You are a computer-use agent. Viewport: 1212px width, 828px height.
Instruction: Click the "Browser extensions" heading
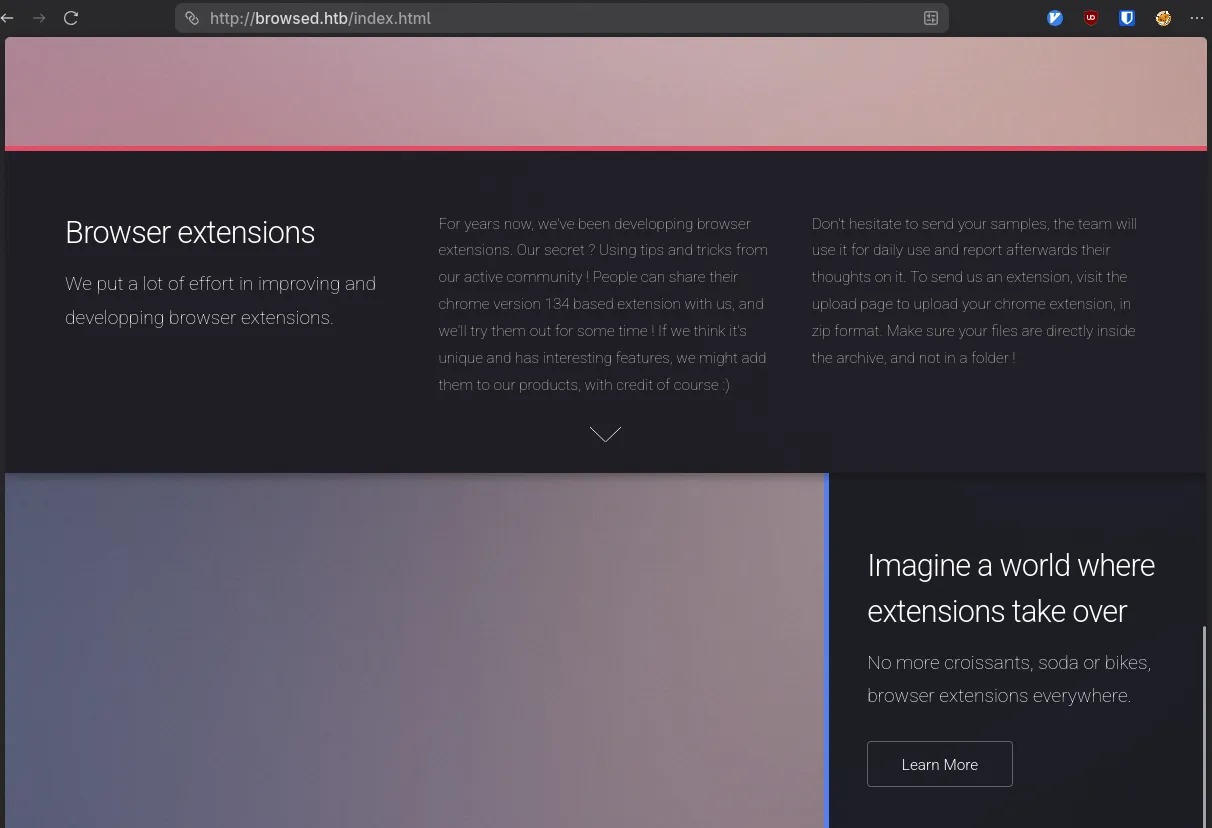click(190, 233)
